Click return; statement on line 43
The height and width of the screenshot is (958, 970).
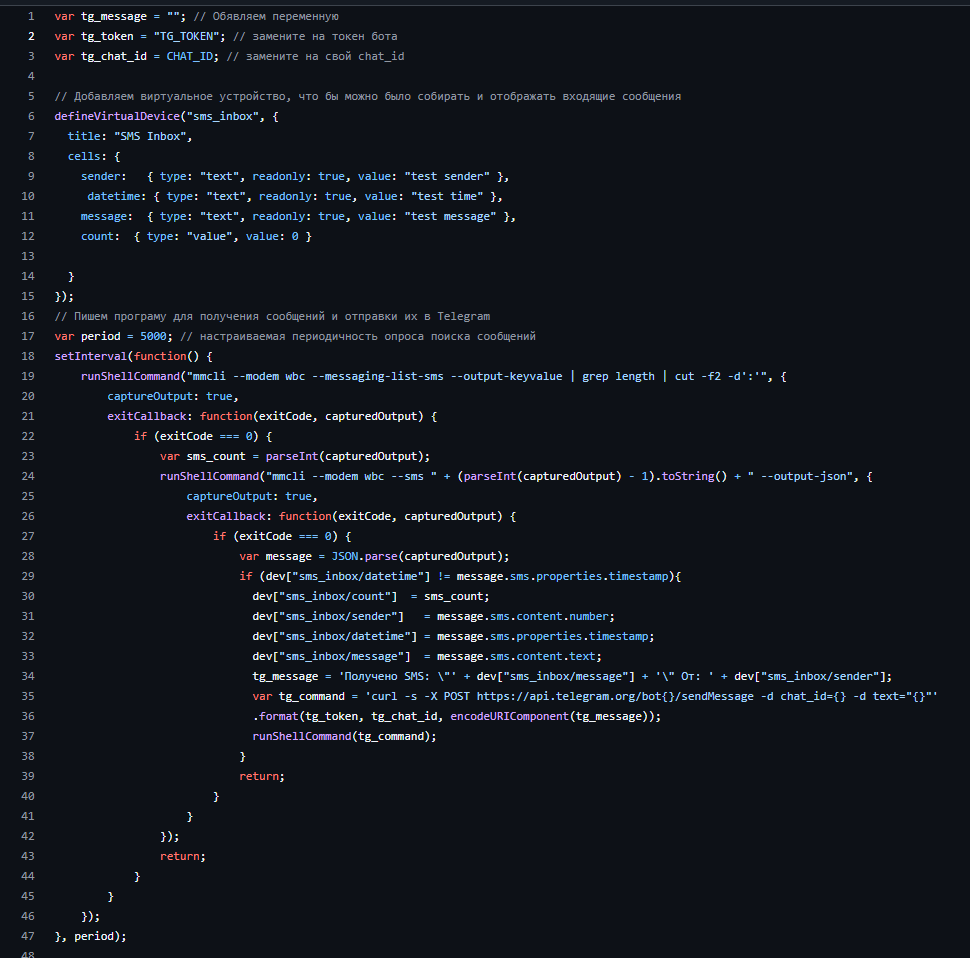[182, 857]
